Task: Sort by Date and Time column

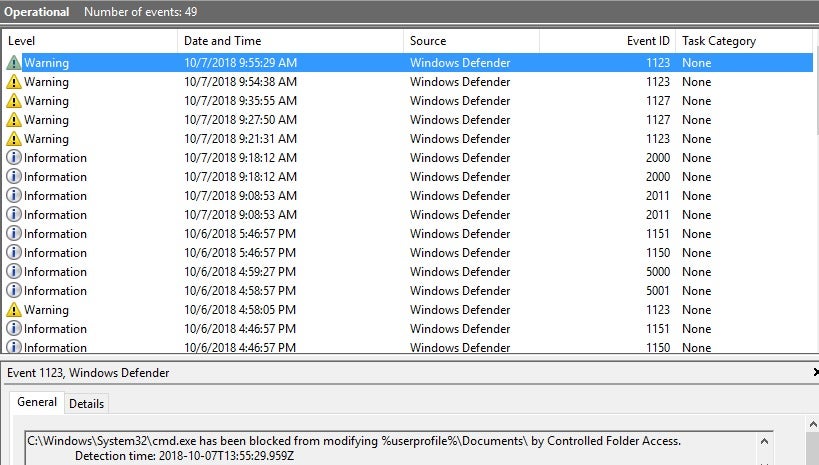Action: 290,41
